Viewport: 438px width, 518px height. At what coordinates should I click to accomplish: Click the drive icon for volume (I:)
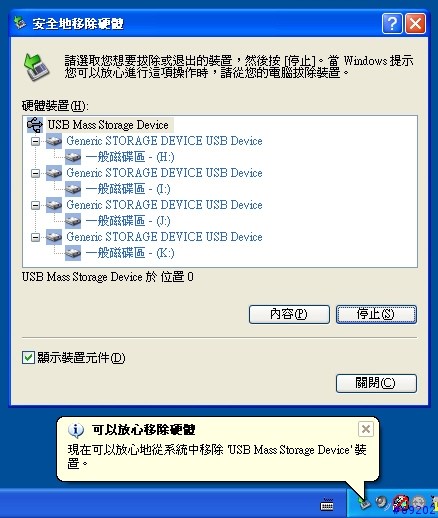coord(73,189)
